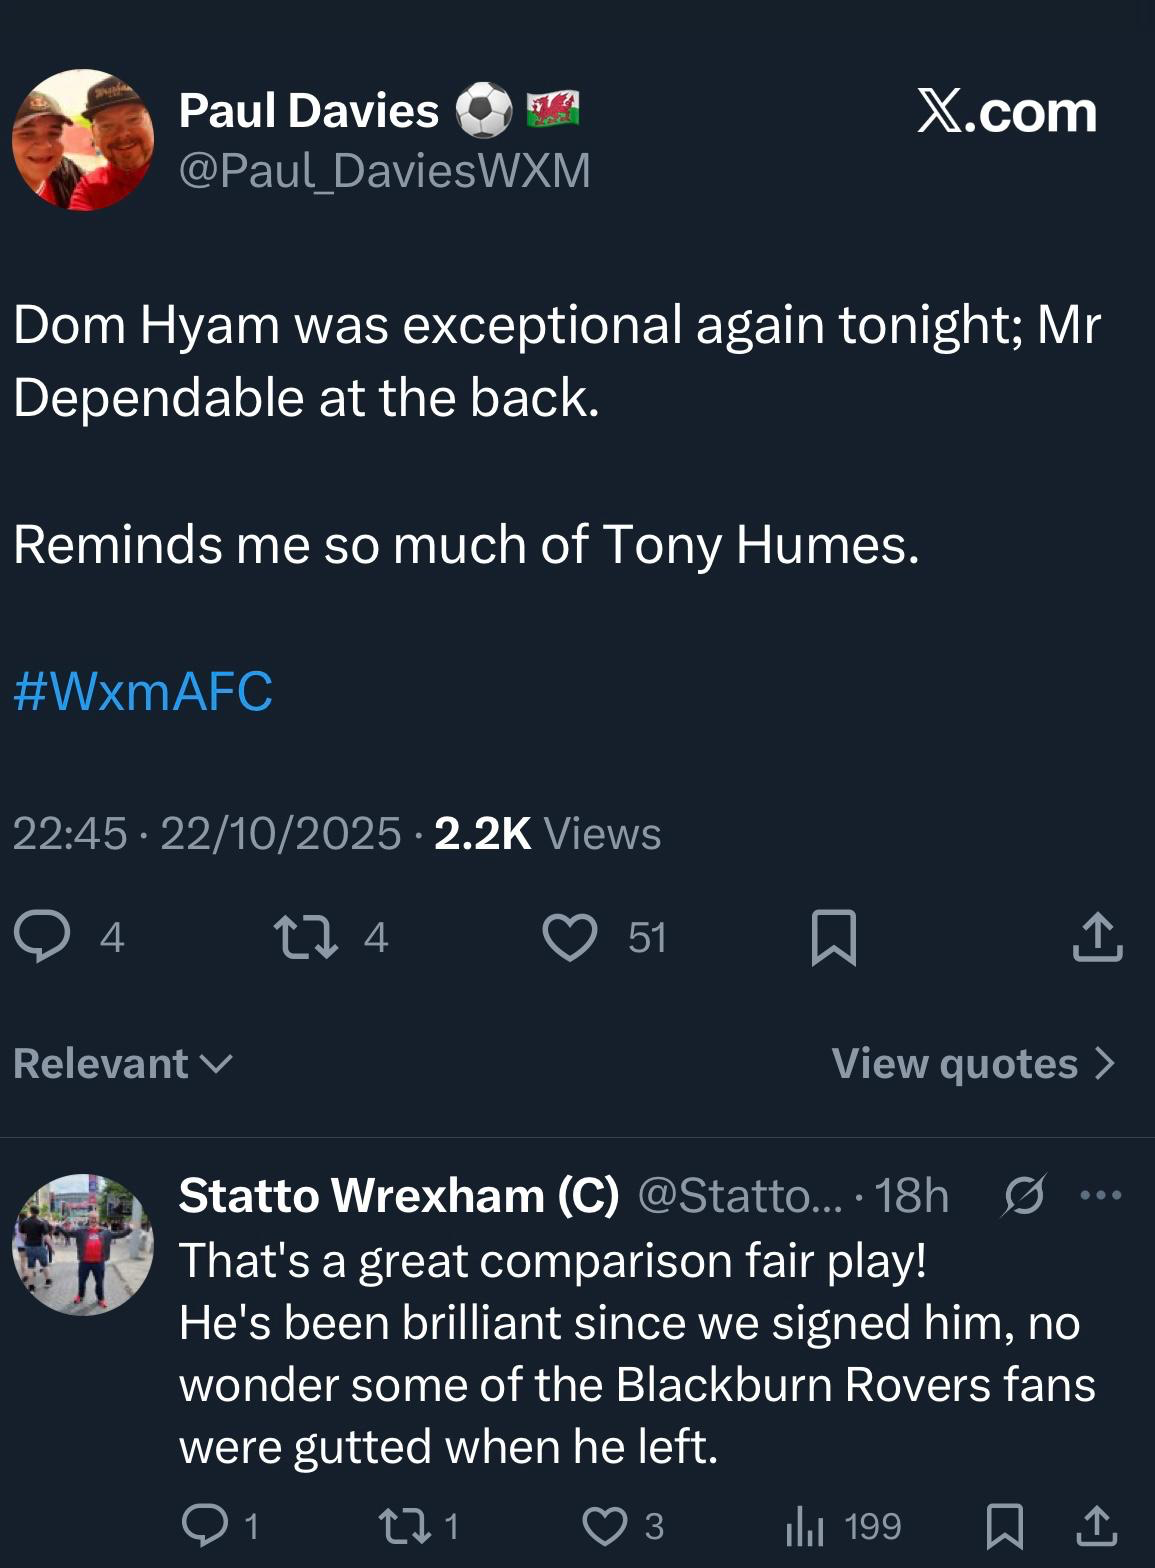Open Paul Davies' profile picture
The width and height of the screenshot is (1155, 1568).
tap(83, 140)
